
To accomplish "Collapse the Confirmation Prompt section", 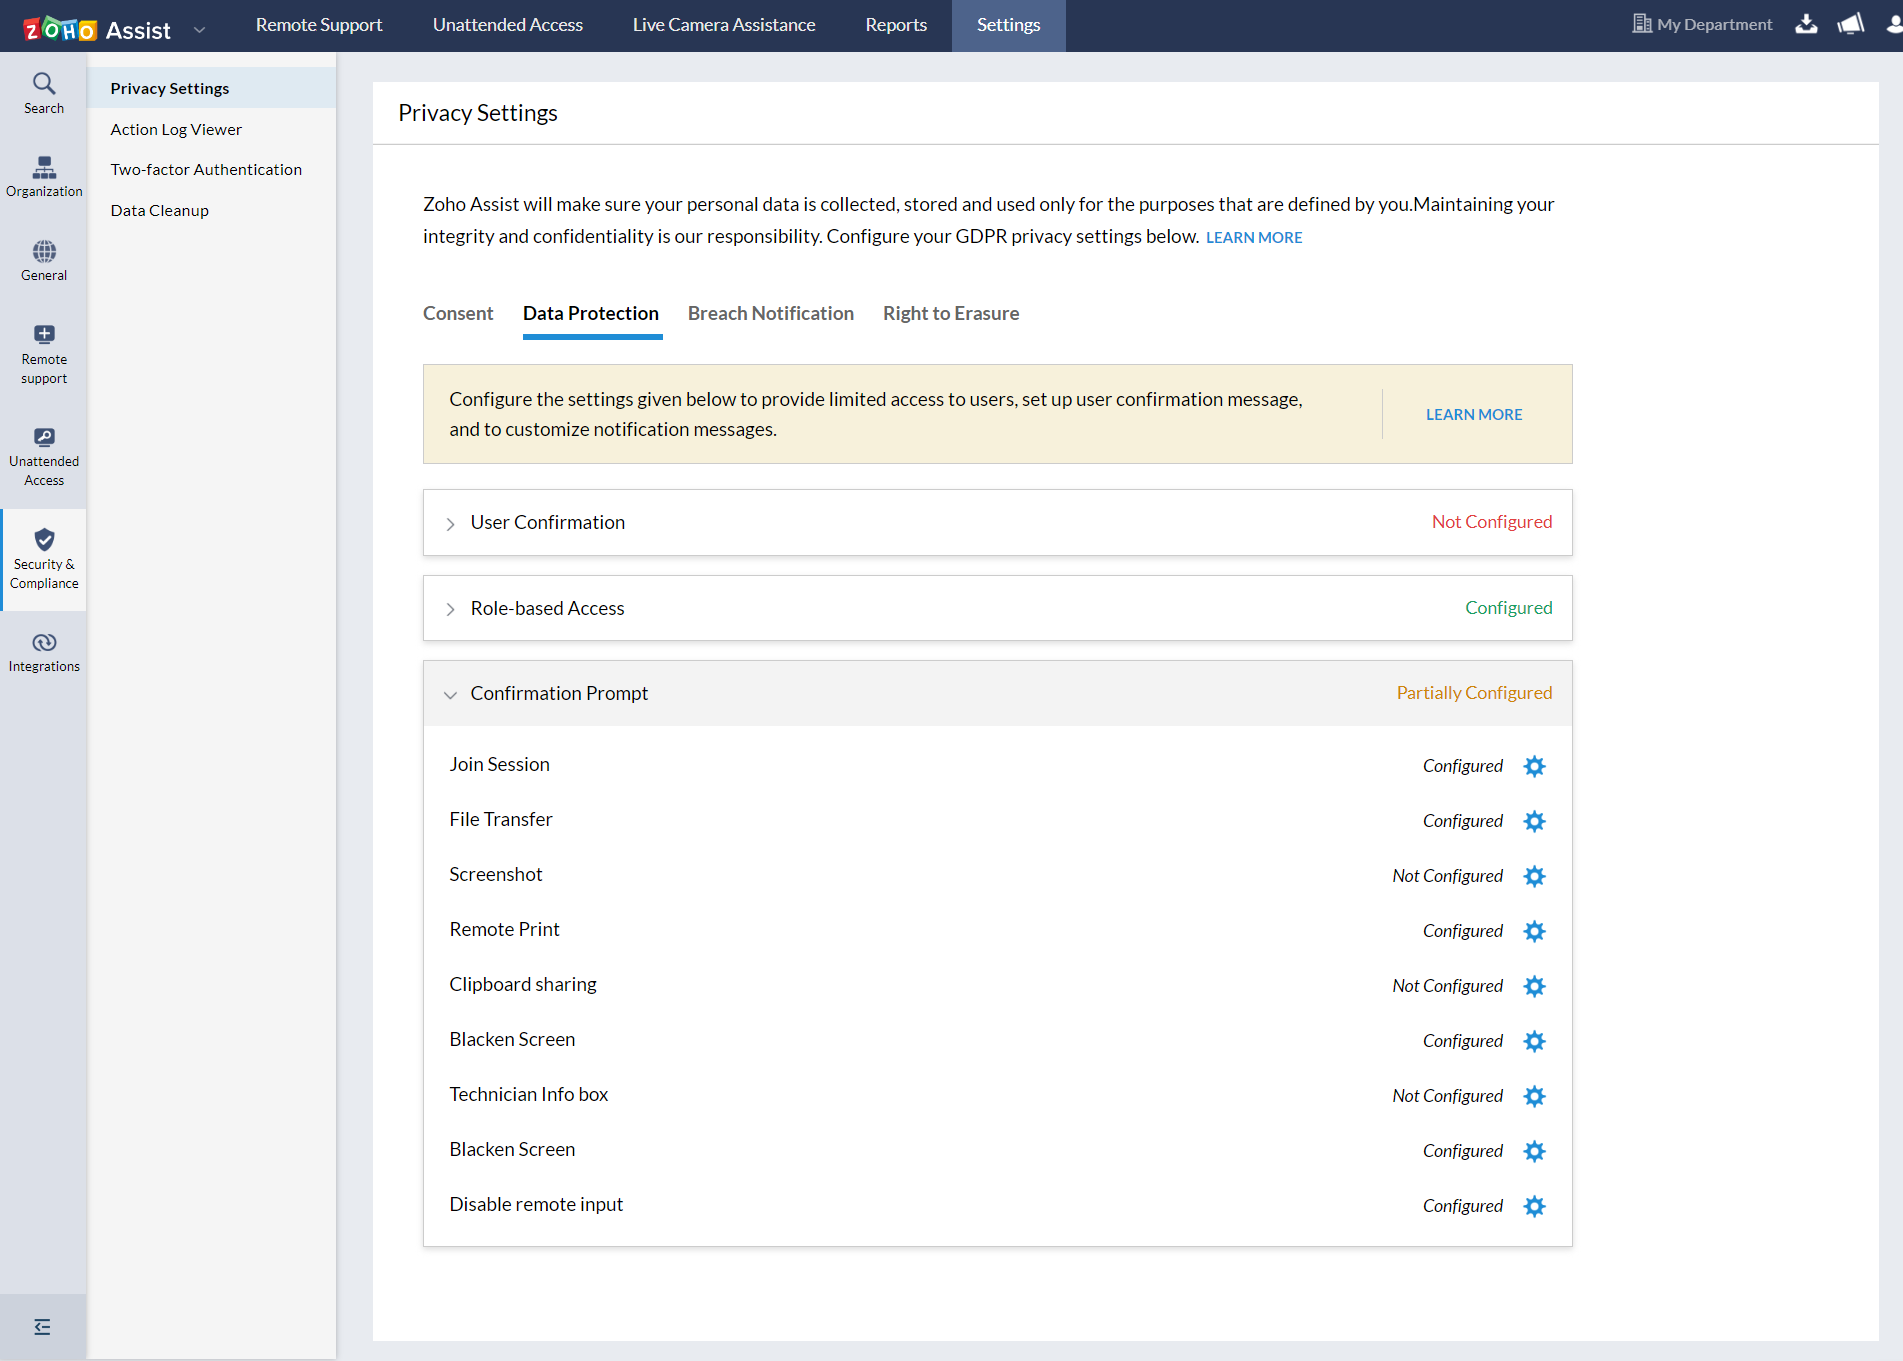I will [x=450, y=694].
